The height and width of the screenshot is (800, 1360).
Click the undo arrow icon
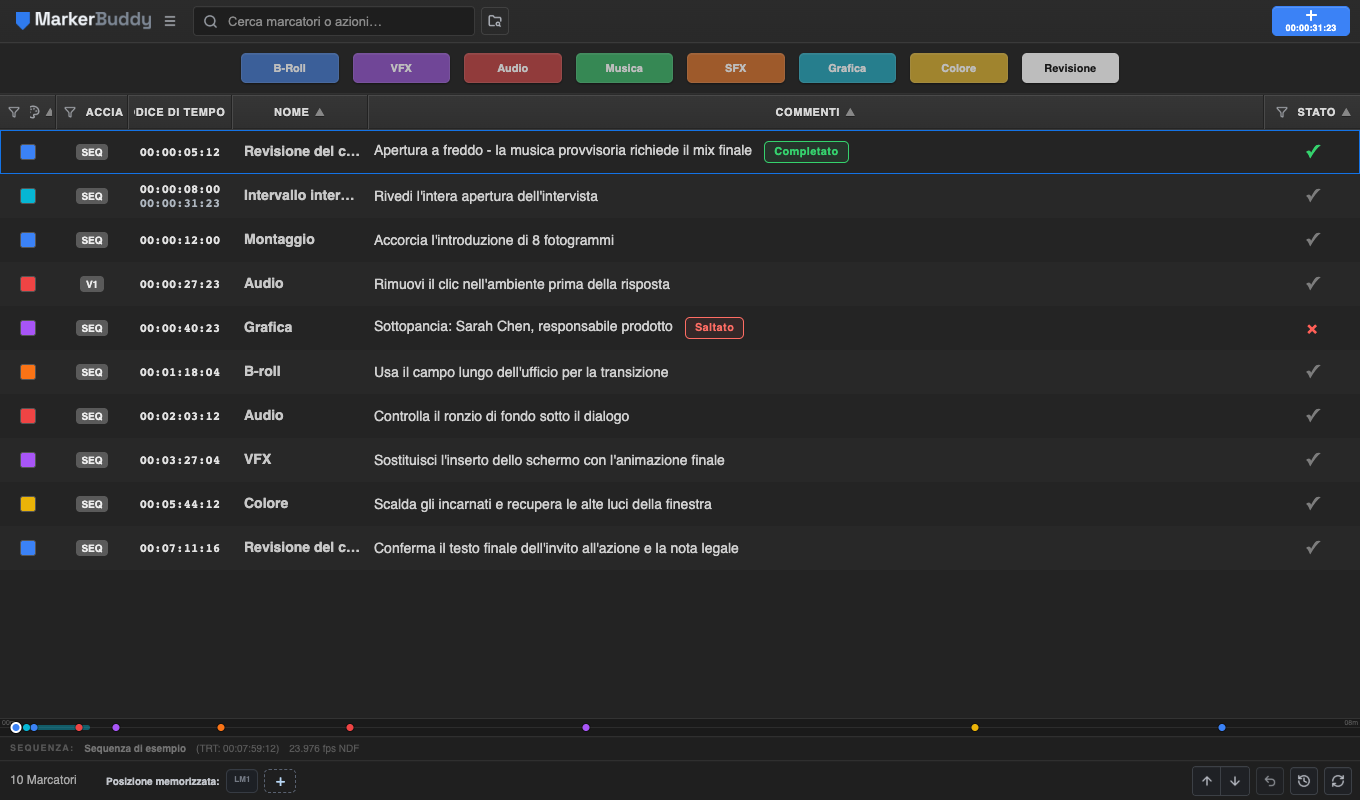click(1269, 781)
